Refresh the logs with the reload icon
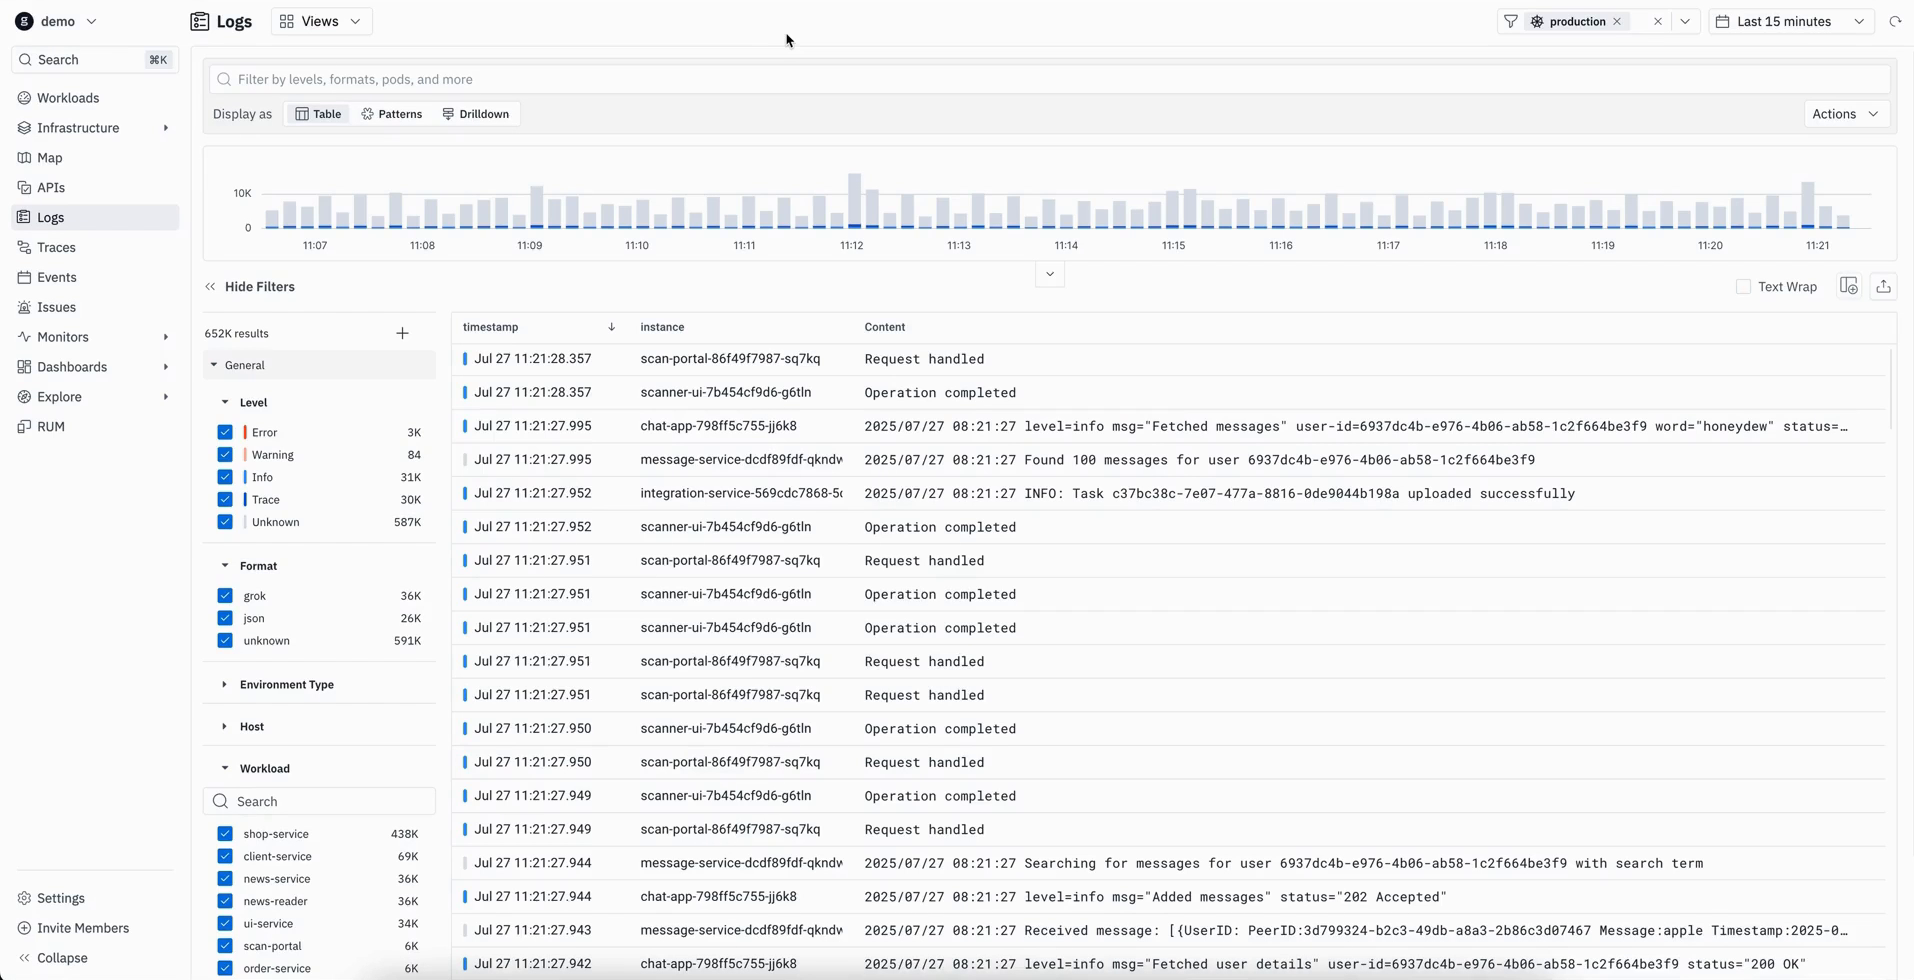The image size is (1914, 980). [1896, 21]
